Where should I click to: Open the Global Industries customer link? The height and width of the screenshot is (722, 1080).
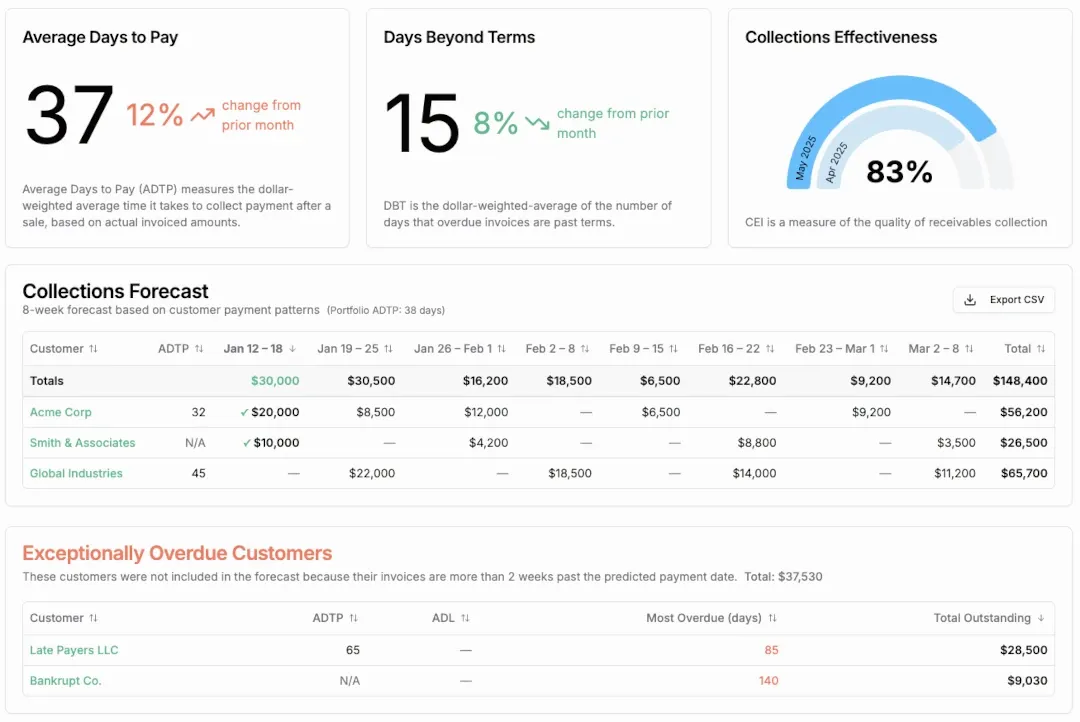coord(76,473)
